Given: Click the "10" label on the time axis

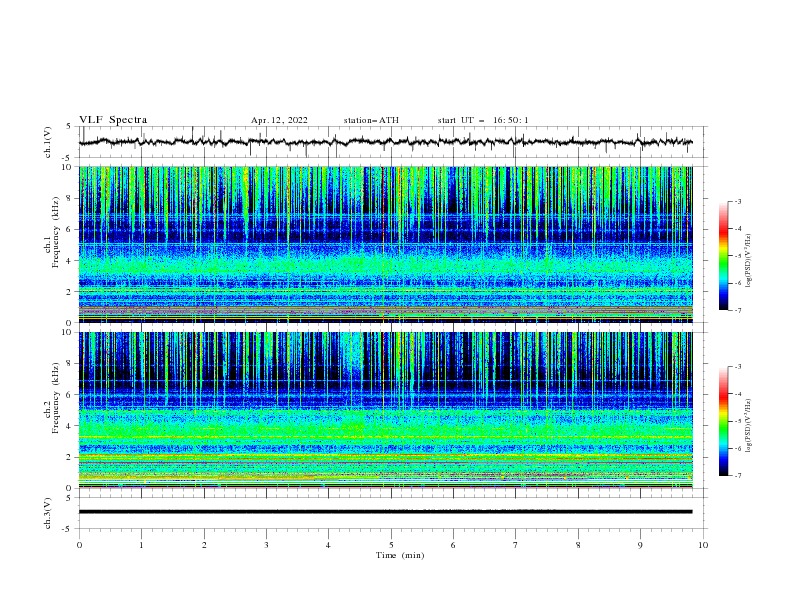Looking at the screenshot, I should point(703,545).
